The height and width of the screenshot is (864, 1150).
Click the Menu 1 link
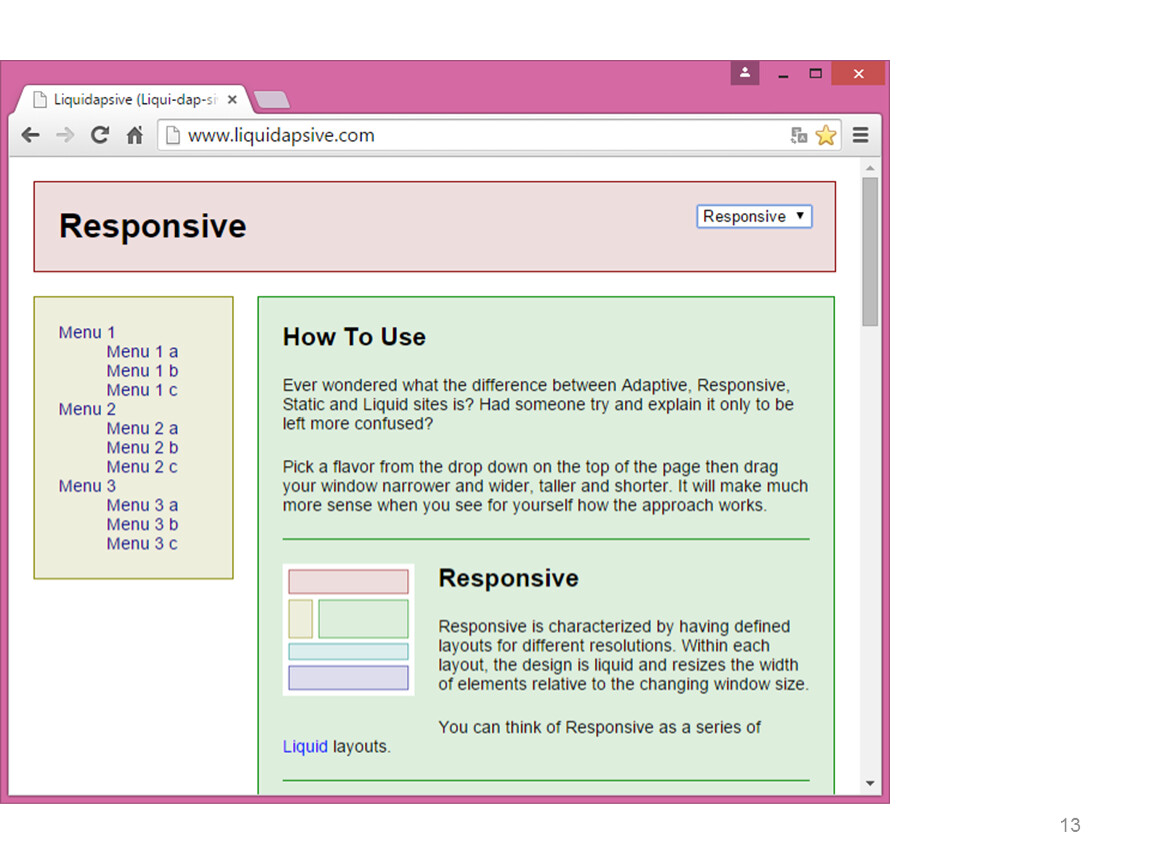click(x=87, y=333)
